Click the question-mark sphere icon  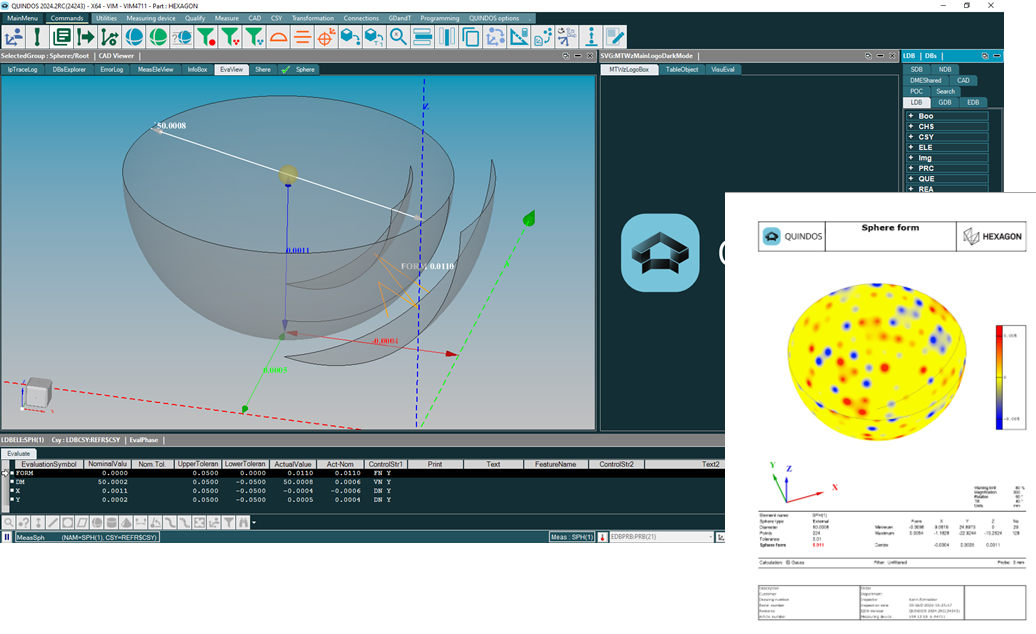click(182, 37)
